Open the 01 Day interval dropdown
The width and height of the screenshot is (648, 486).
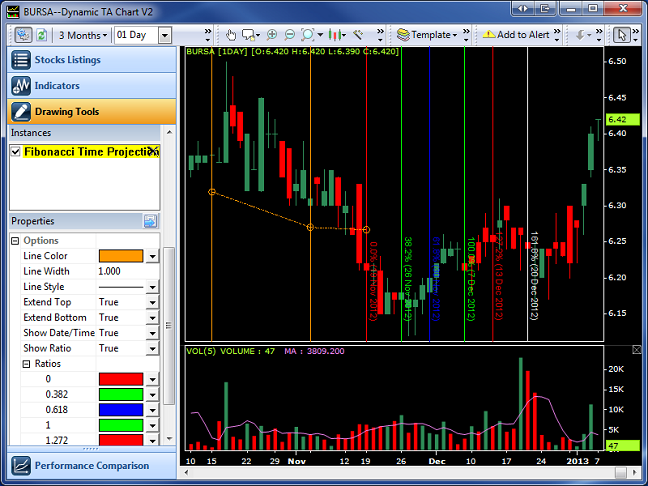point(164,35)
